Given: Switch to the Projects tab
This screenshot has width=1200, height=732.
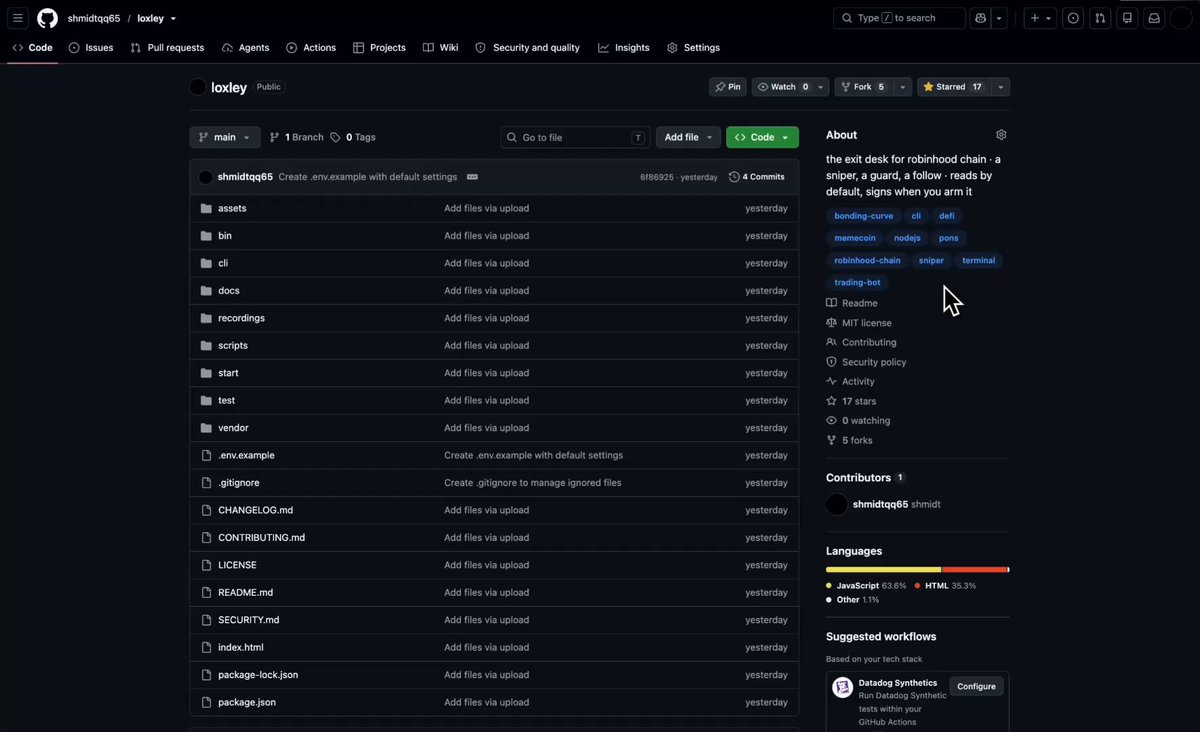Looking at the screenshot, I should click(x=379, y=48).
